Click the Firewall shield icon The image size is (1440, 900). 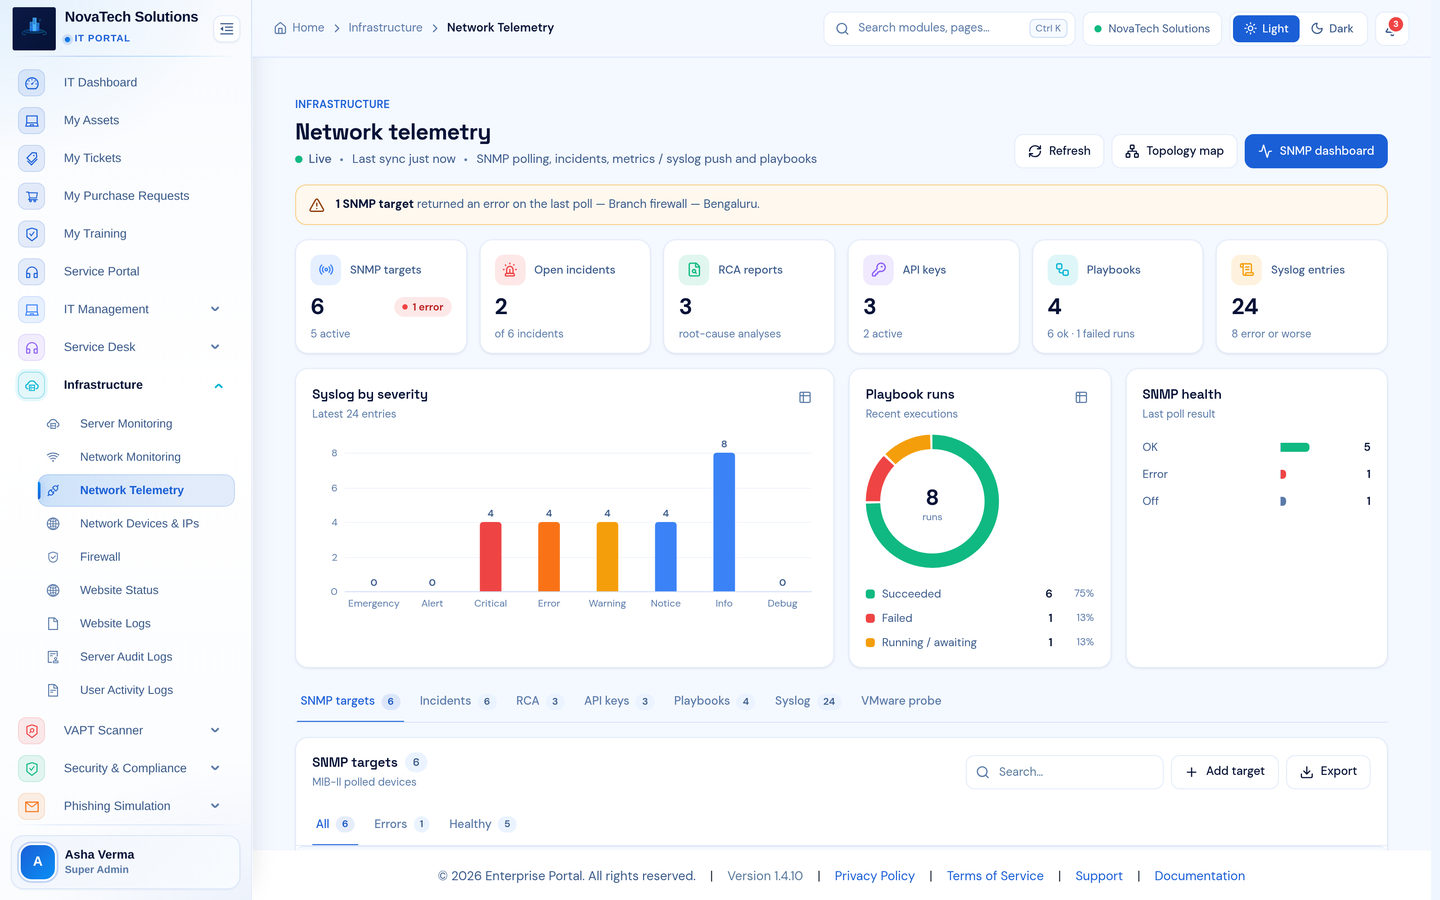pos(53,557)
